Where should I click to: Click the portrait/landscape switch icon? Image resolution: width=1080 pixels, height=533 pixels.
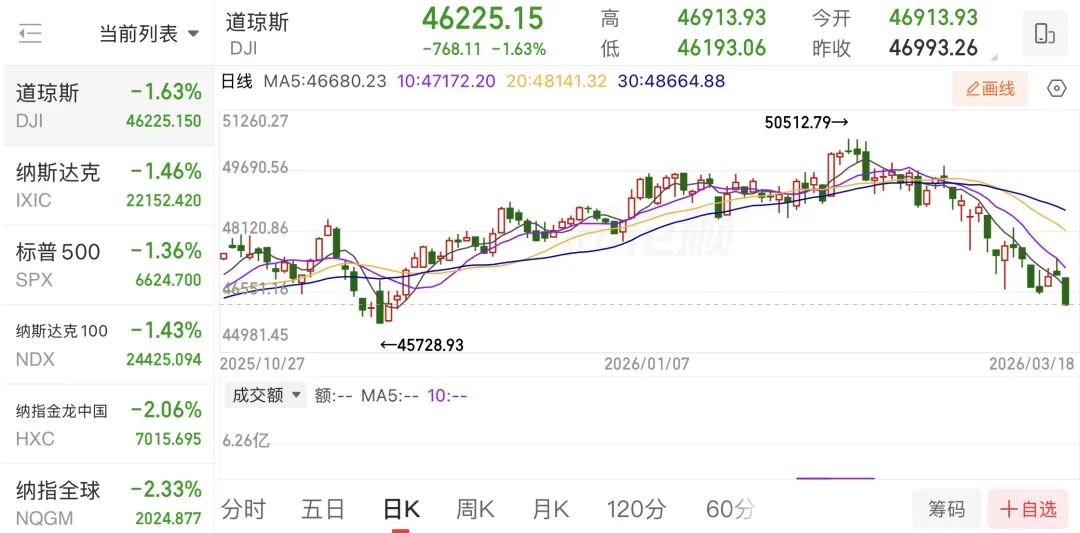[x=1045, y=34]
